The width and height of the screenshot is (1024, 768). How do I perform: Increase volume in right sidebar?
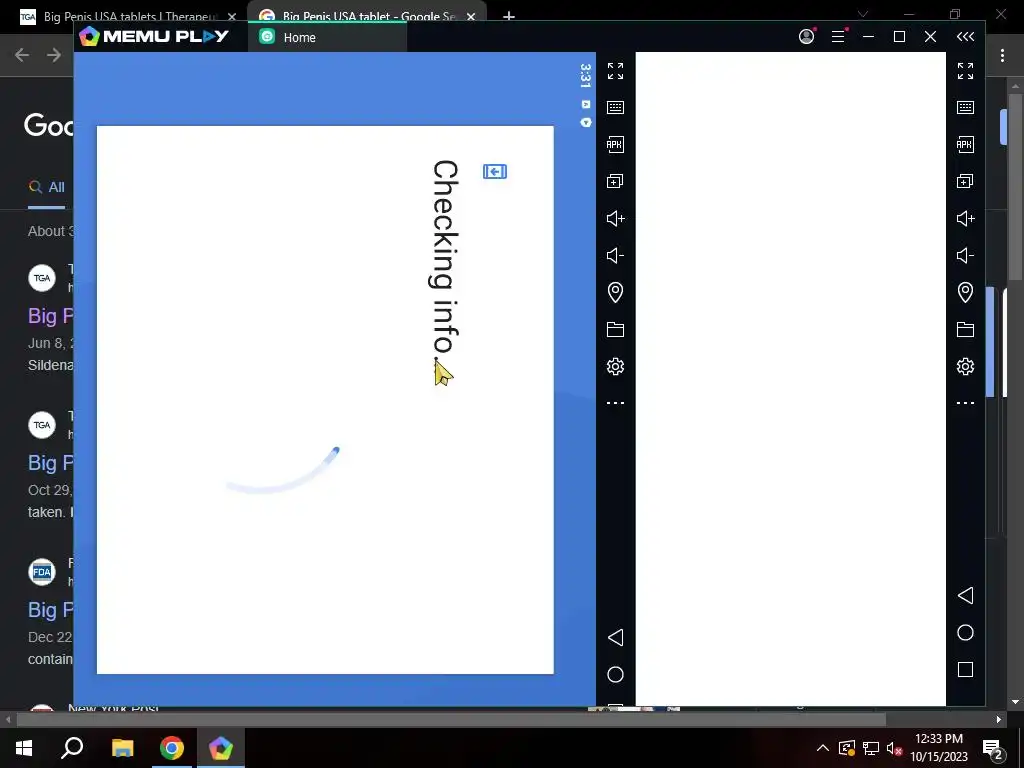965,218
